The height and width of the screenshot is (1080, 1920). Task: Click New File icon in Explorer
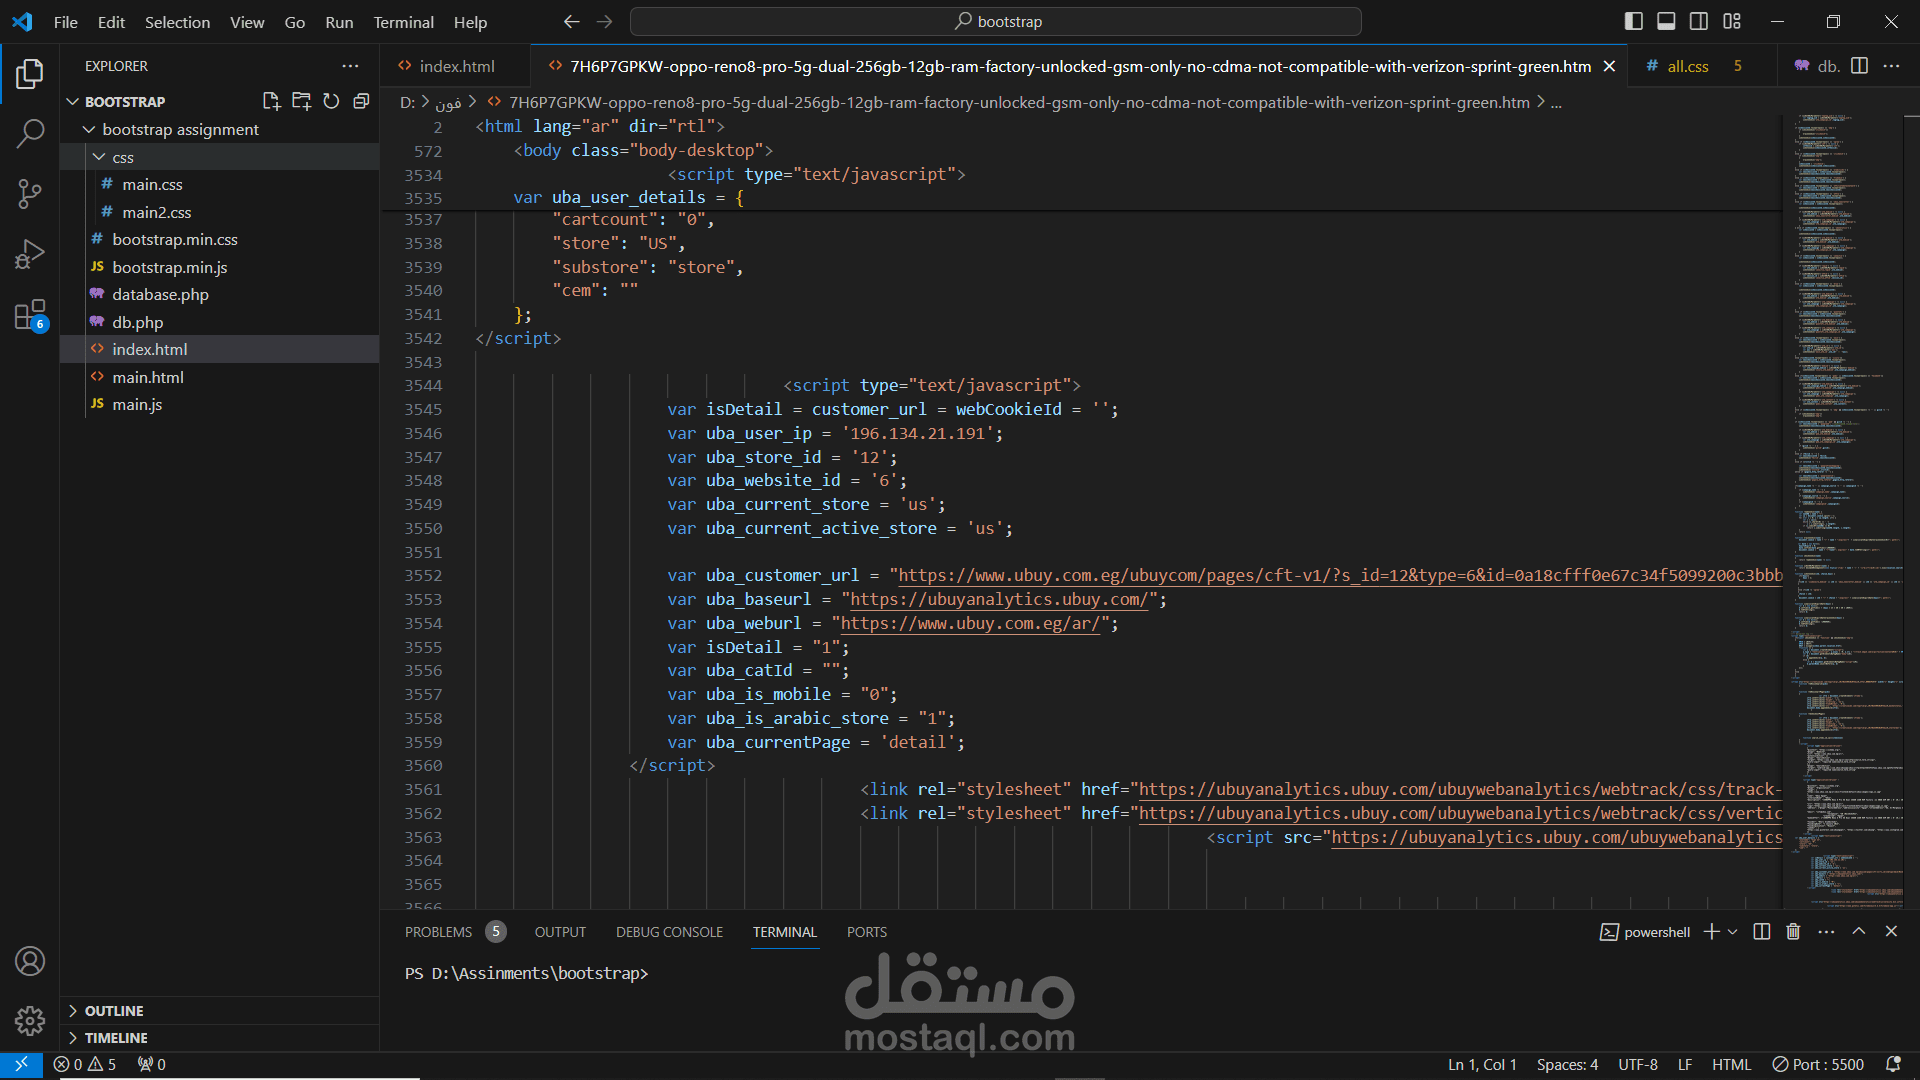tap(271, 101)
